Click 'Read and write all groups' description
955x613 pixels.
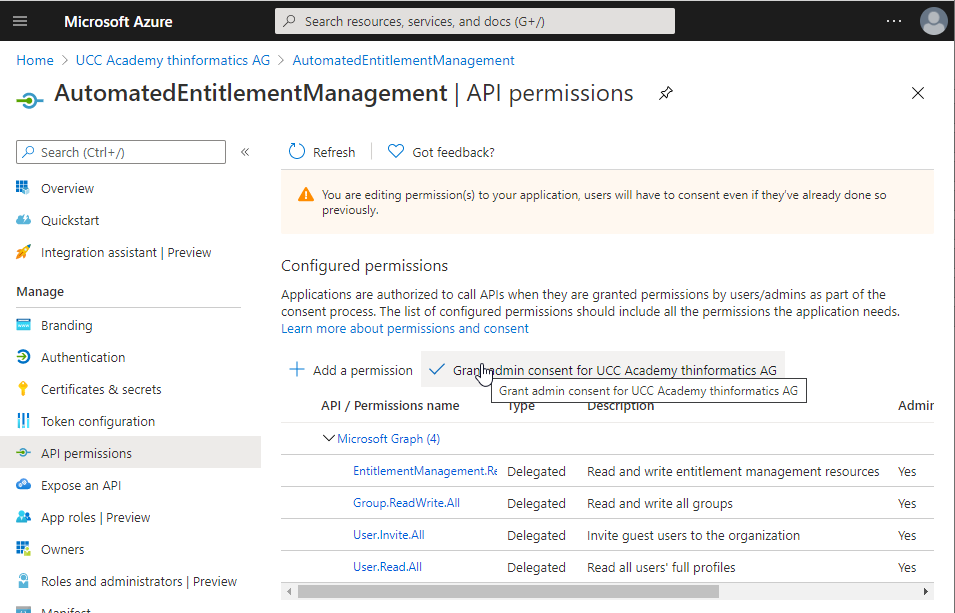click(x=660, y=504)
